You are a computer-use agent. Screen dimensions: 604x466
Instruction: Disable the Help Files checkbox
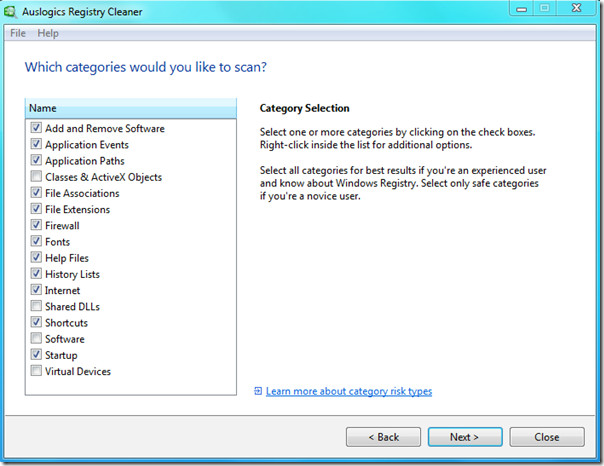point(36,257)
